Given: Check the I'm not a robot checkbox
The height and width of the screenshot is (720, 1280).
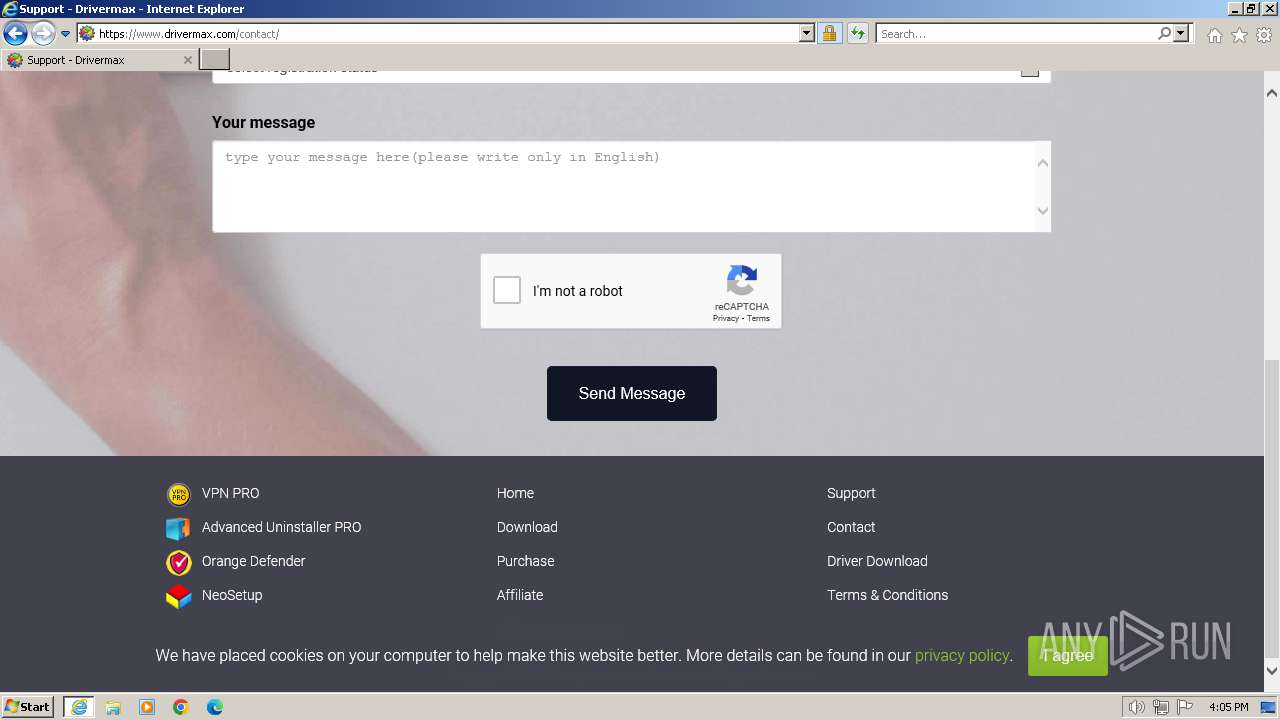Looking at the screenshot, I should point(507,291).
